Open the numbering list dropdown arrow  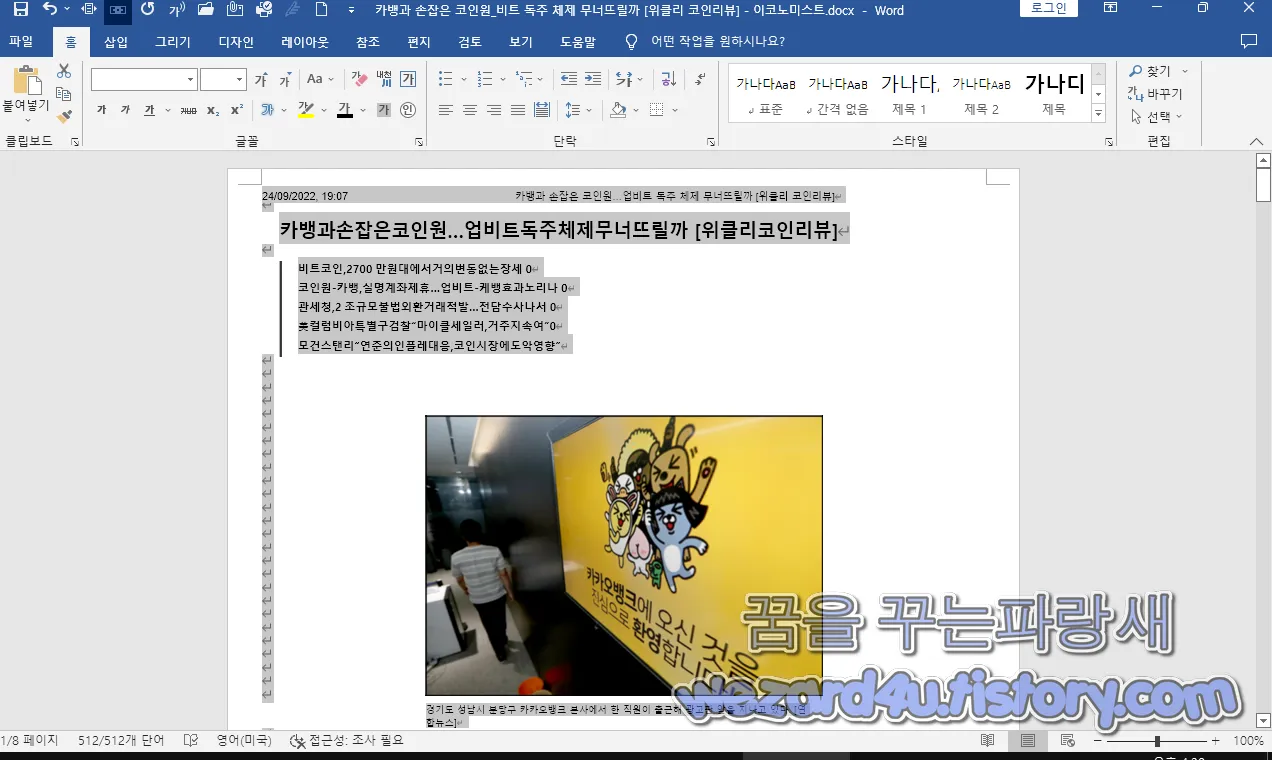point(502,79)
